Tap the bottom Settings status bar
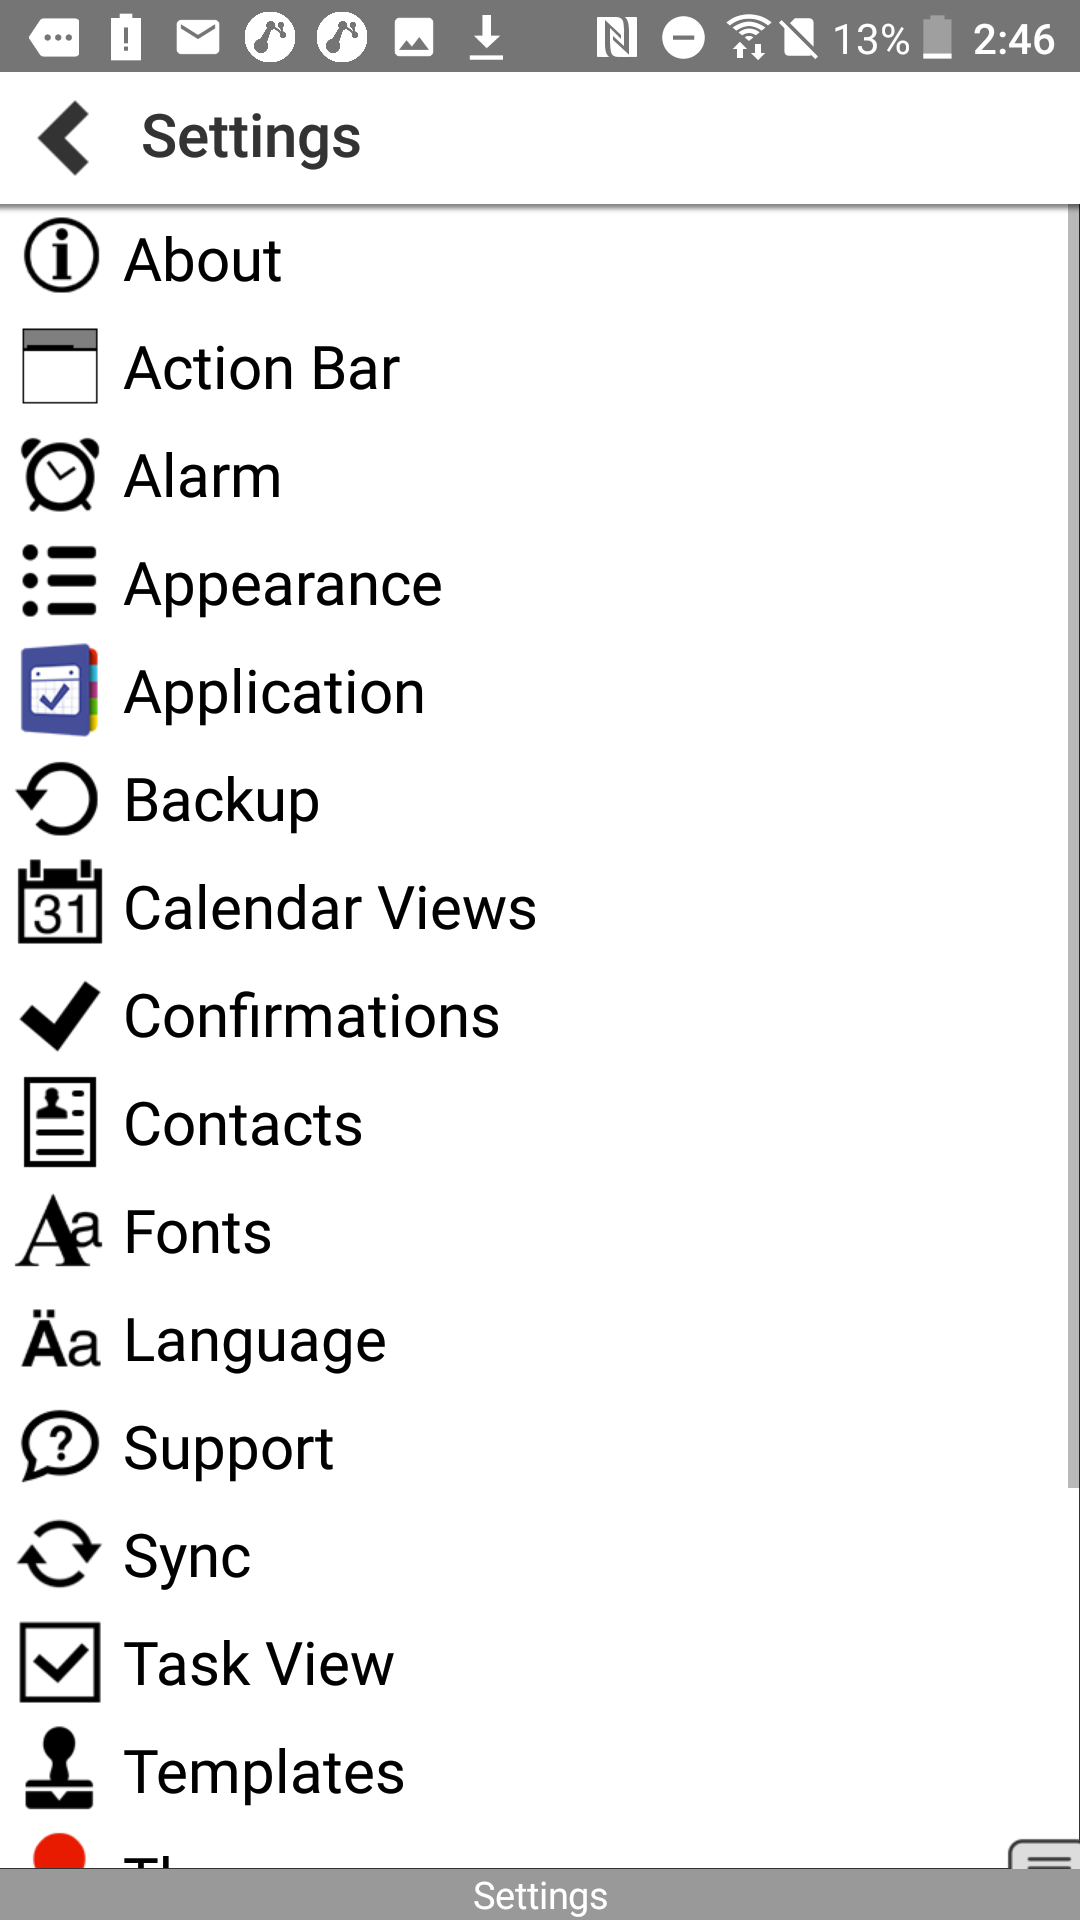Image resolution: width=1080 pixels, height=1920 pixels. point(540,1895)
